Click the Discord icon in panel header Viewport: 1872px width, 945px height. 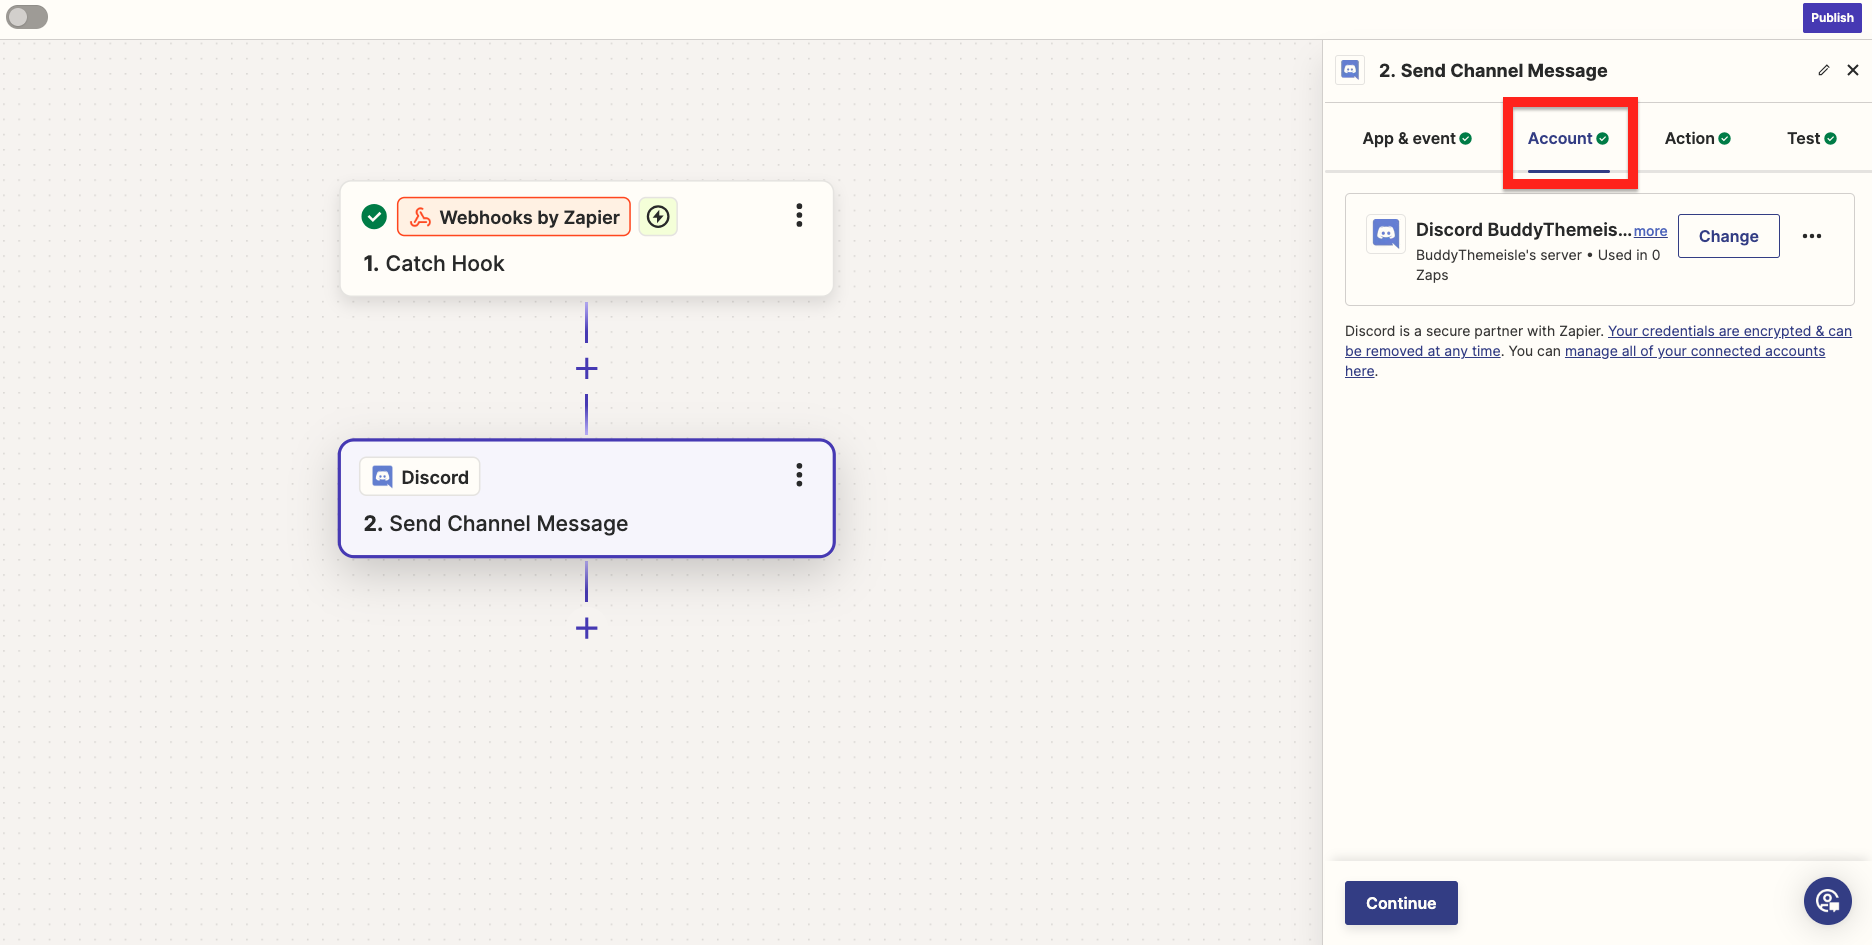pyautogui.click(x=1350, y=70)
